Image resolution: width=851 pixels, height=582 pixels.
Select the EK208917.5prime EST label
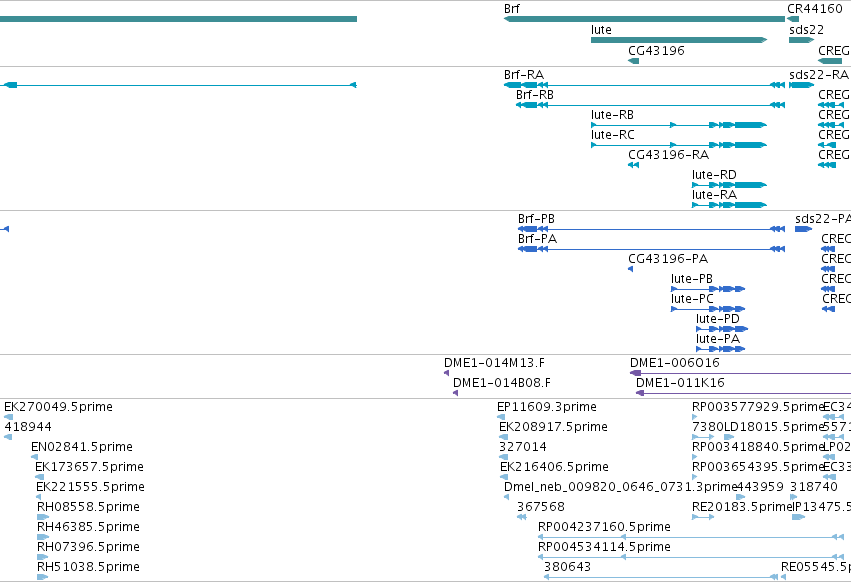coord(553,427)
